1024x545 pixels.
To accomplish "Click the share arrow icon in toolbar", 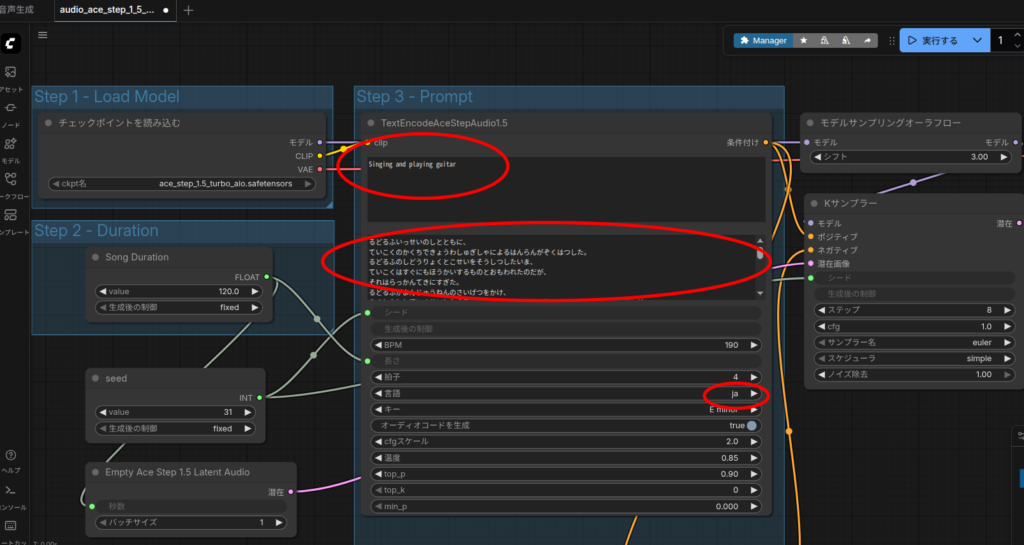I will point(867,41).
